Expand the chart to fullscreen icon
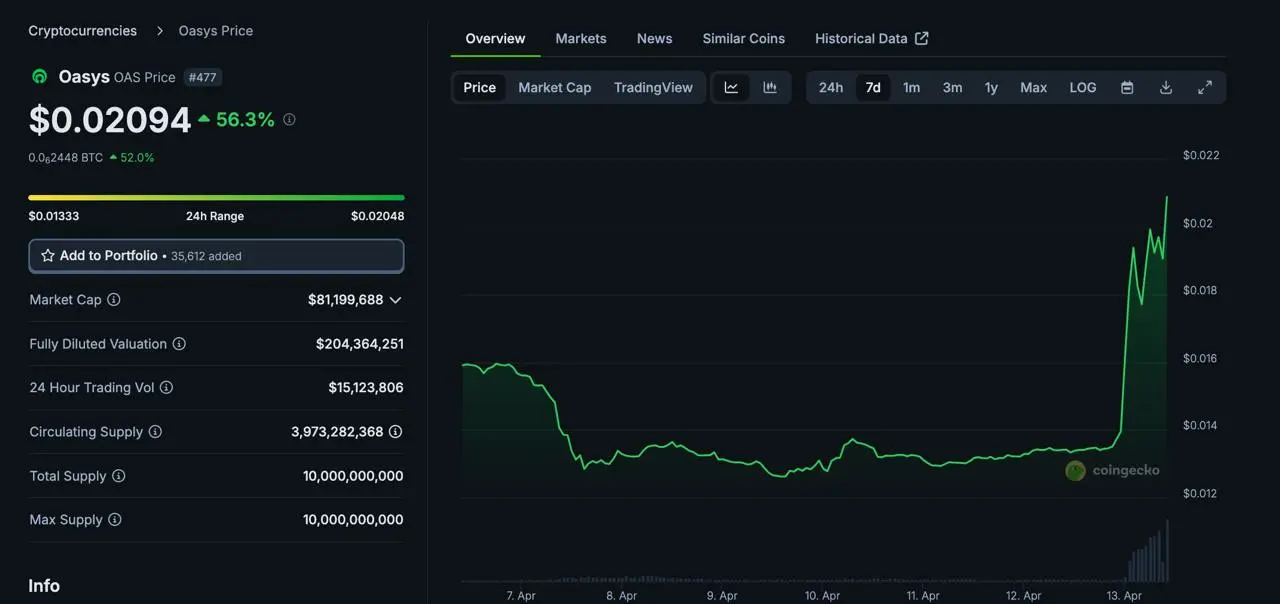Viewport: 1280px width, 604px height. [1204, 87]
